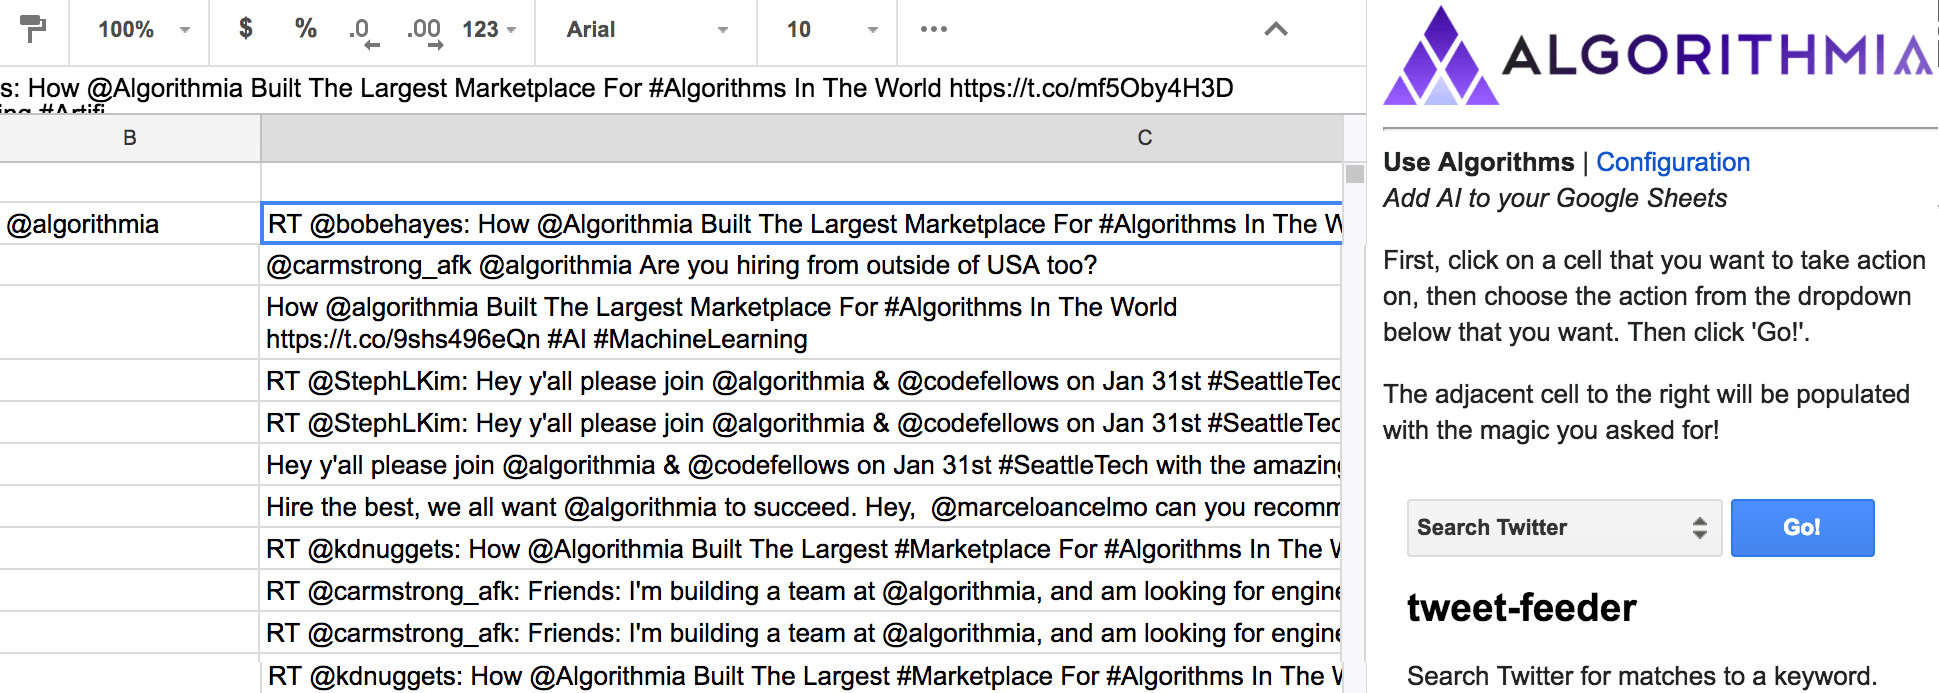Click the Go! button
This screenshot has width=1939, height=693.
tap(1802, 528)
